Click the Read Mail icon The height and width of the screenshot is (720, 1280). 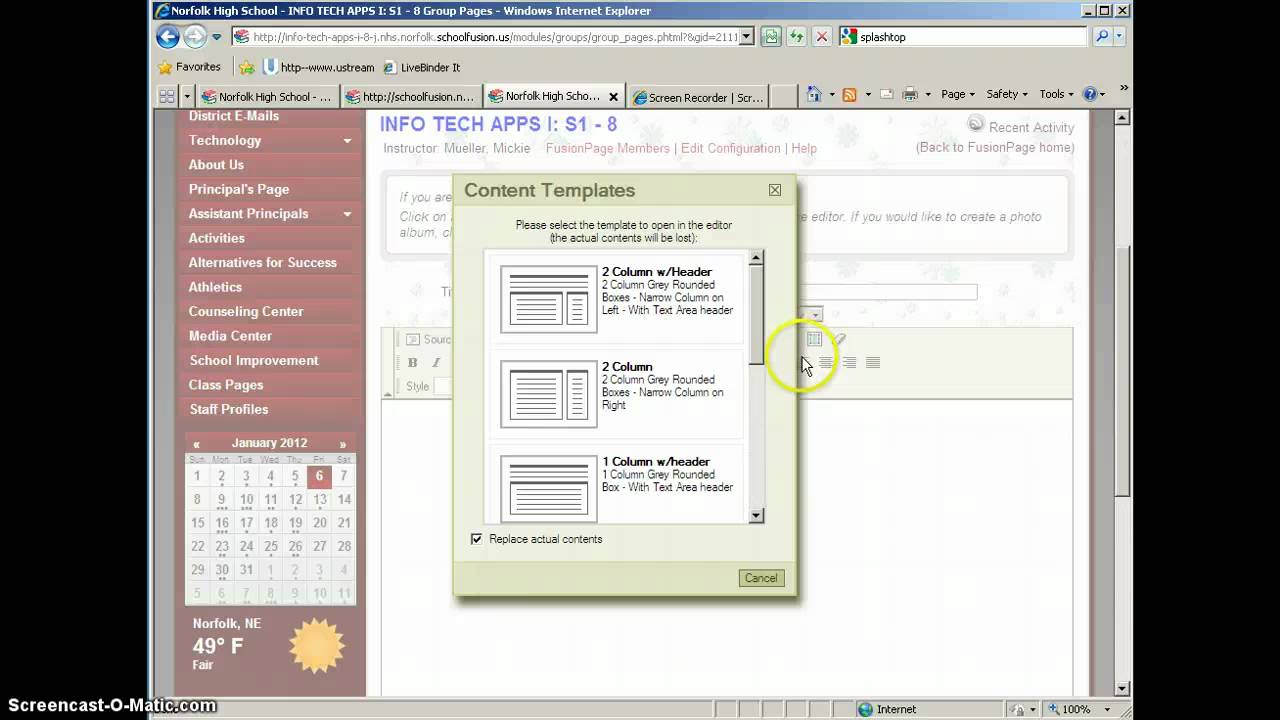coord(885,94)
